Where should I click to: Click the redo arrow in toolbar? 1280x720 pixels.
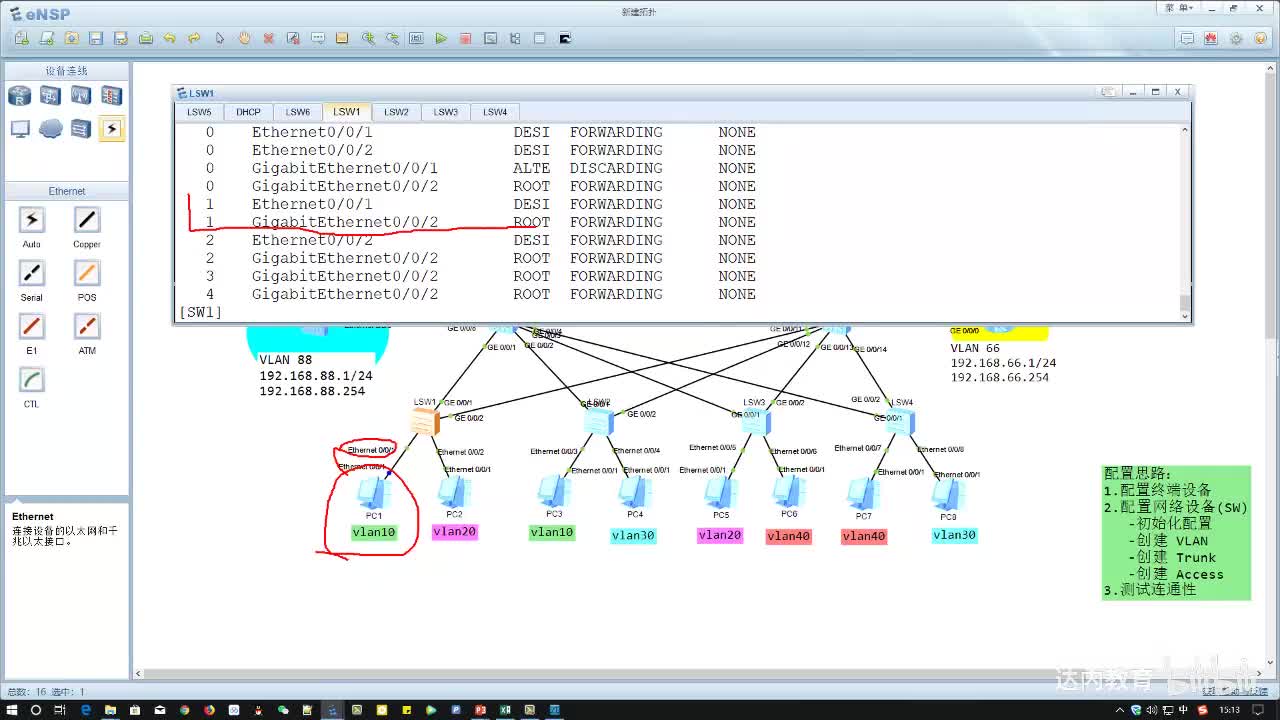(194, 38)
